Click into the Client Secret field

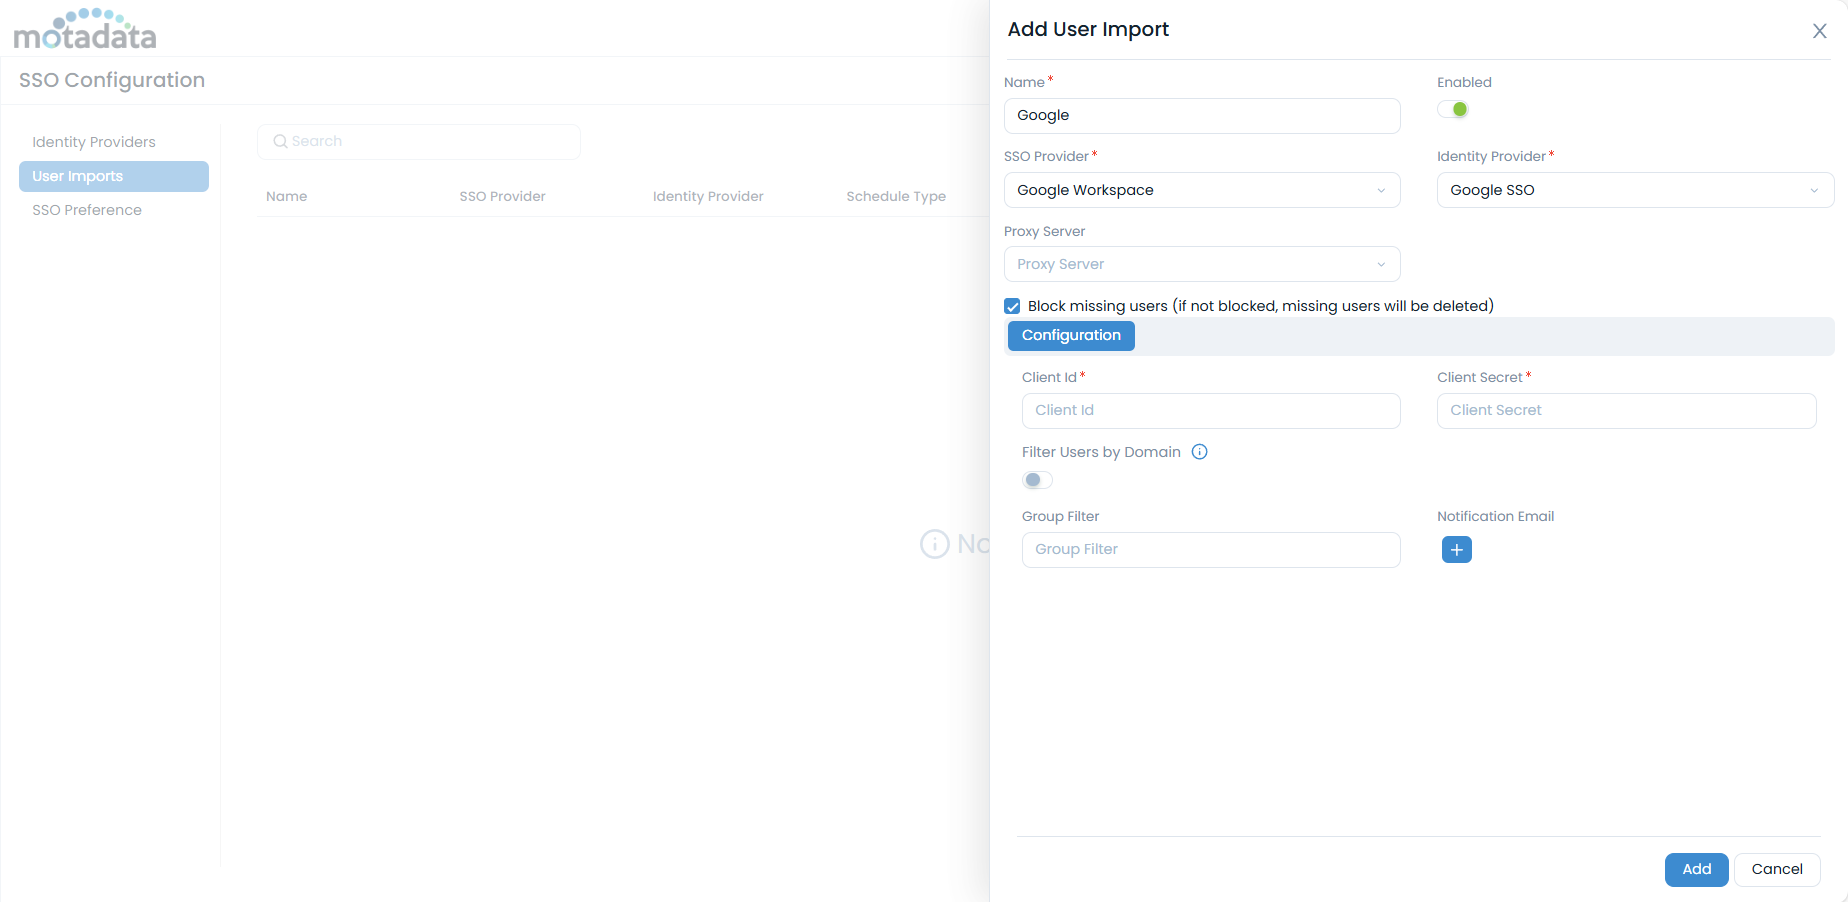1625,410
